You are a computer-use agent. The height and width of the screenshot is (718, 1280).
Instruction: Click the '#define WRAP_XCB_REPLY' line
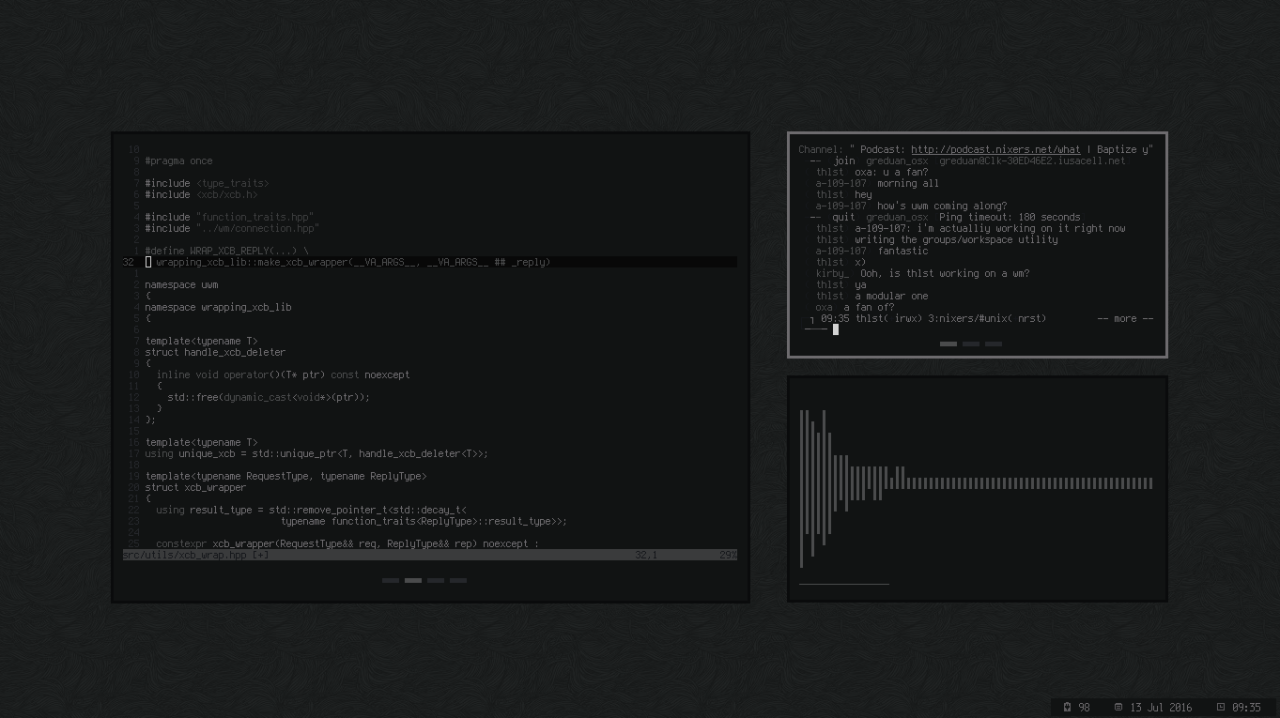click(x=227, y=251)
